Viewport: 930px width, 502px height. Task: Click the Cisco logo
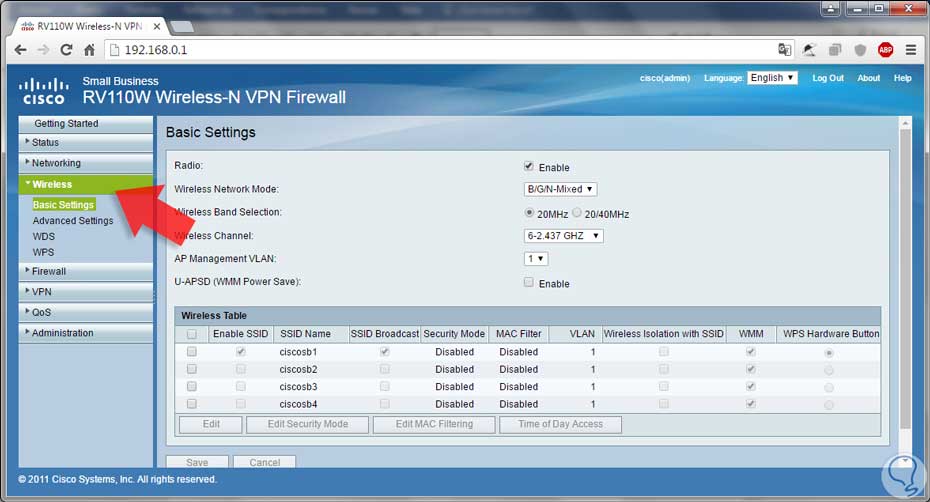coord(43,91)
